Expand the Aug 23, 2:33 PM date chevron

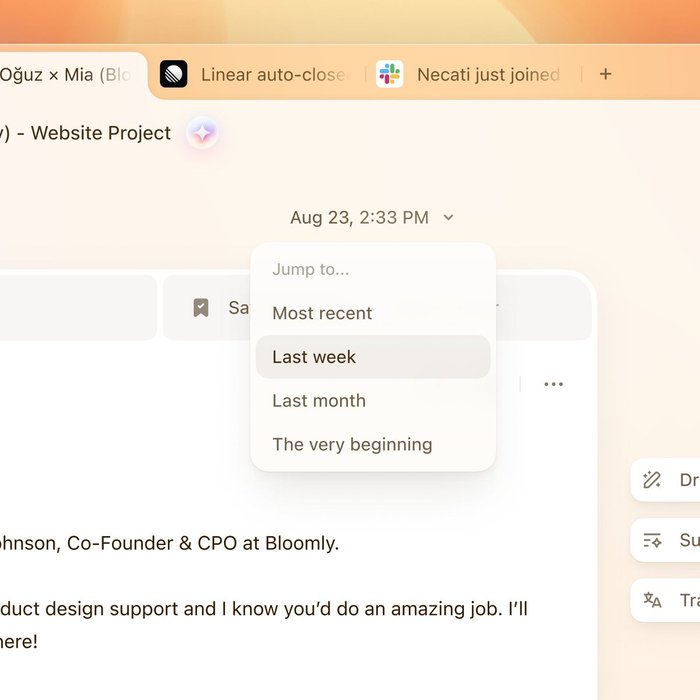(x=448, y=217)
